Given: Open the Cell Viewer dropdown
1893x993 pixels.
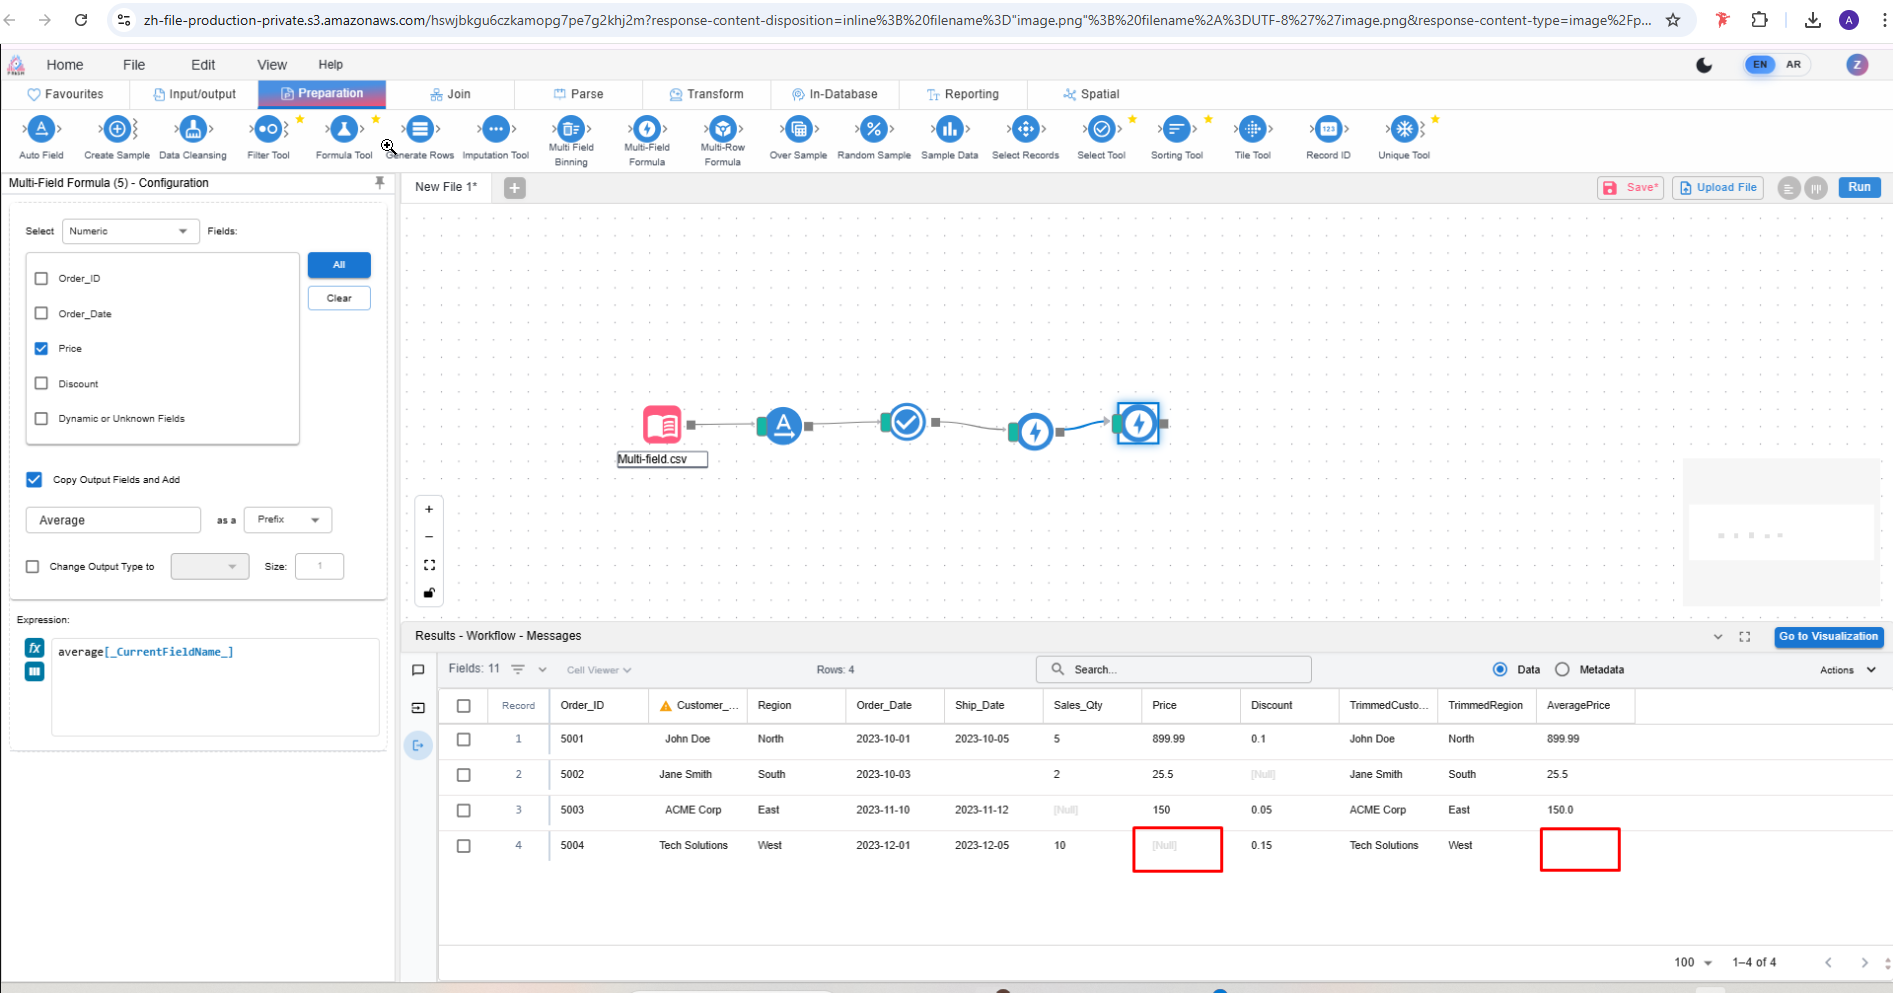Looking at the screenshot, I should tap(598, 670).
